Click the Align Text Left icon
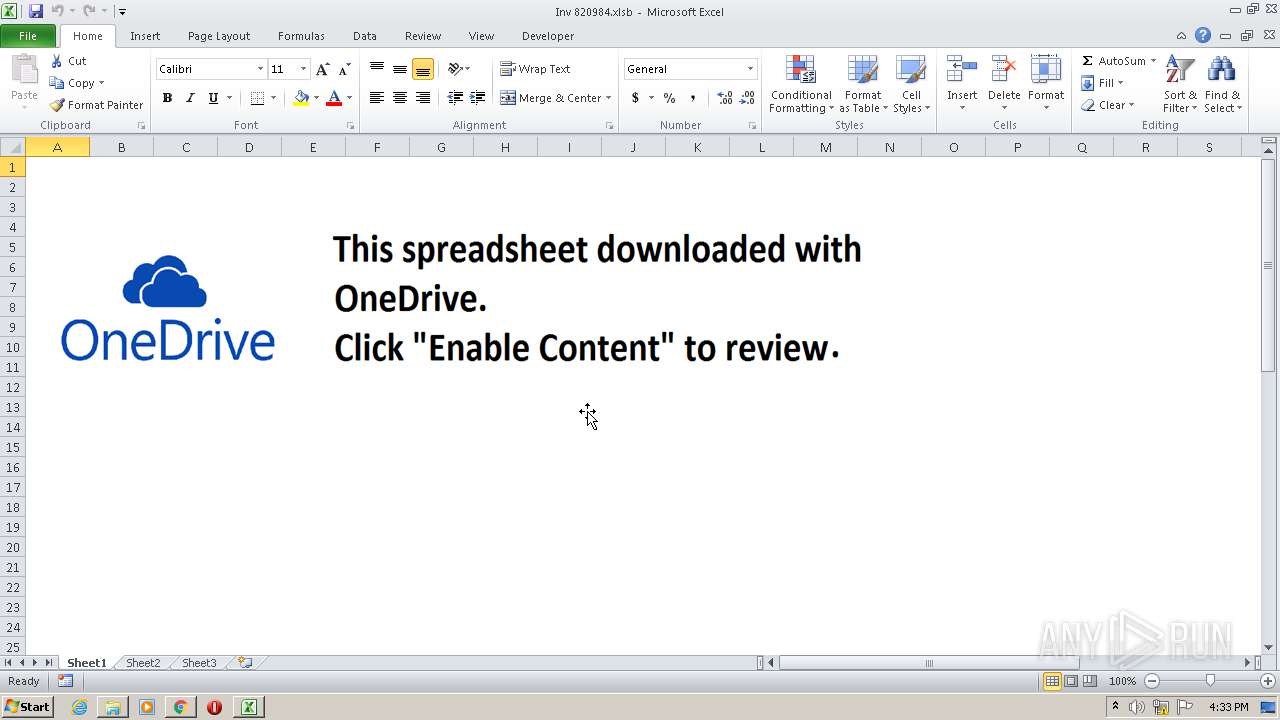The height and width of the screenshot is (720, 1280). click(377, 98)
